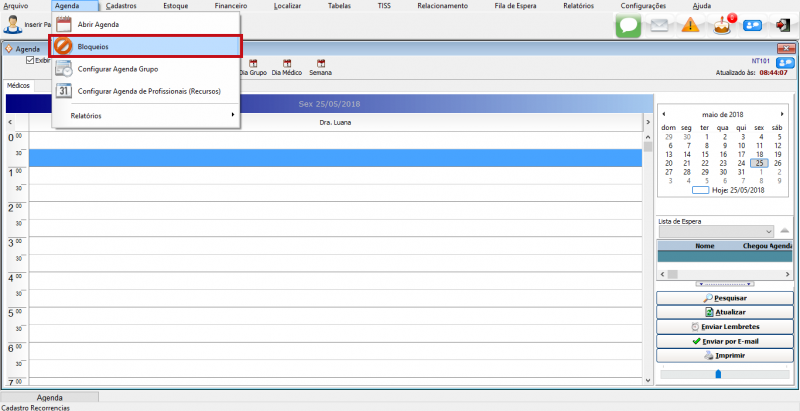This screenshot has width=800, height=411.
Task: Open the orange warning alerts icon
Action: pos(690,25)
